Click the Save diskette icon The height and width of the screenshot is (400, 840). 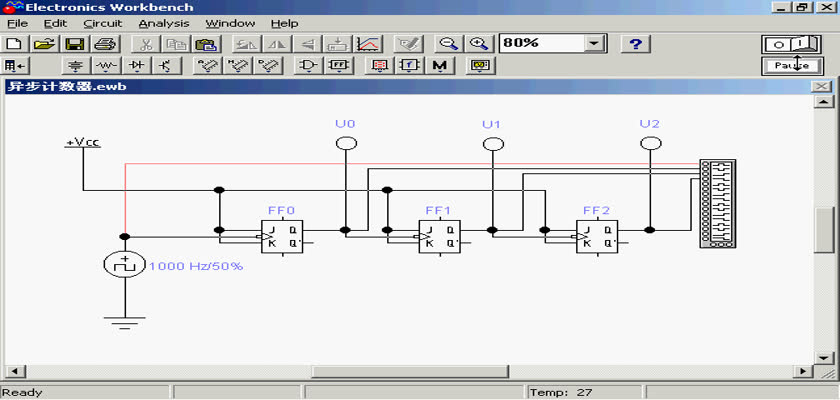coord(74,44)
